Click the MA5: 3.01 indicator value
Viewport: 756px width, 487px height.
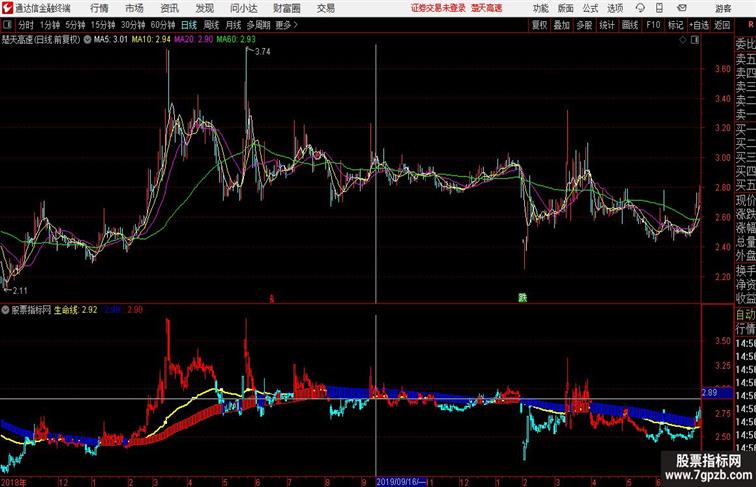(x=111, y=40)
